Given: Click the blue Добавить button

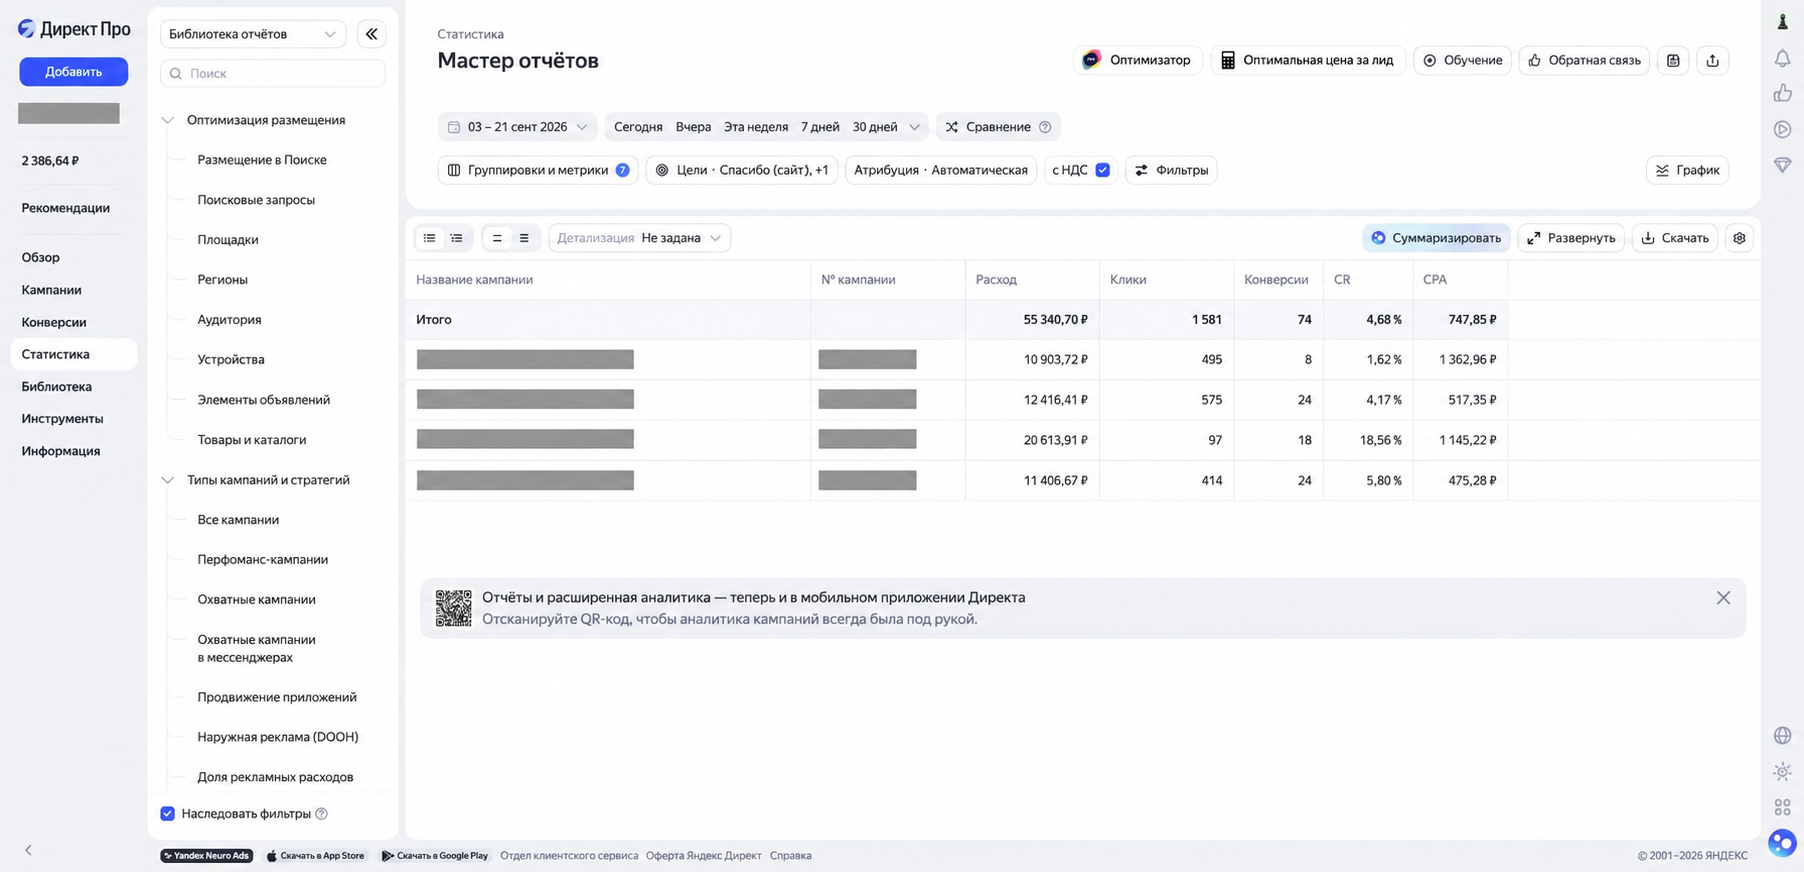Looking at the screenshot, I should [73, 72].
